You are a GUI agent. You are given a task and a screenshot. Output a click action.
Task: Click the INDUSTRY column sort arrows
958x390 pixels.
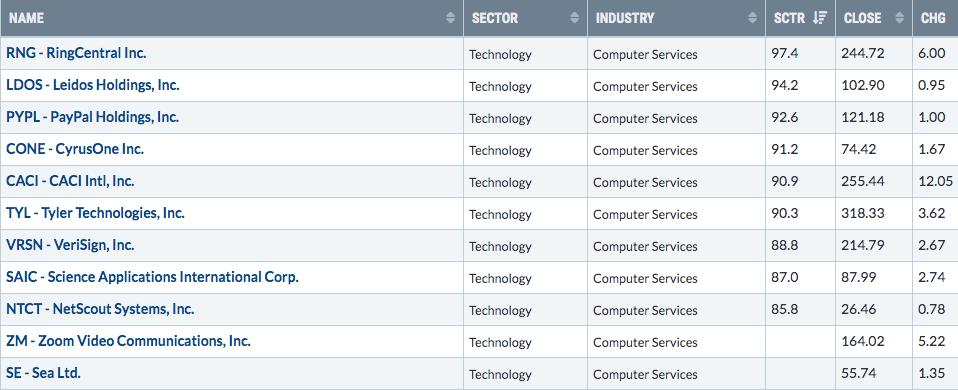[752, 18]
